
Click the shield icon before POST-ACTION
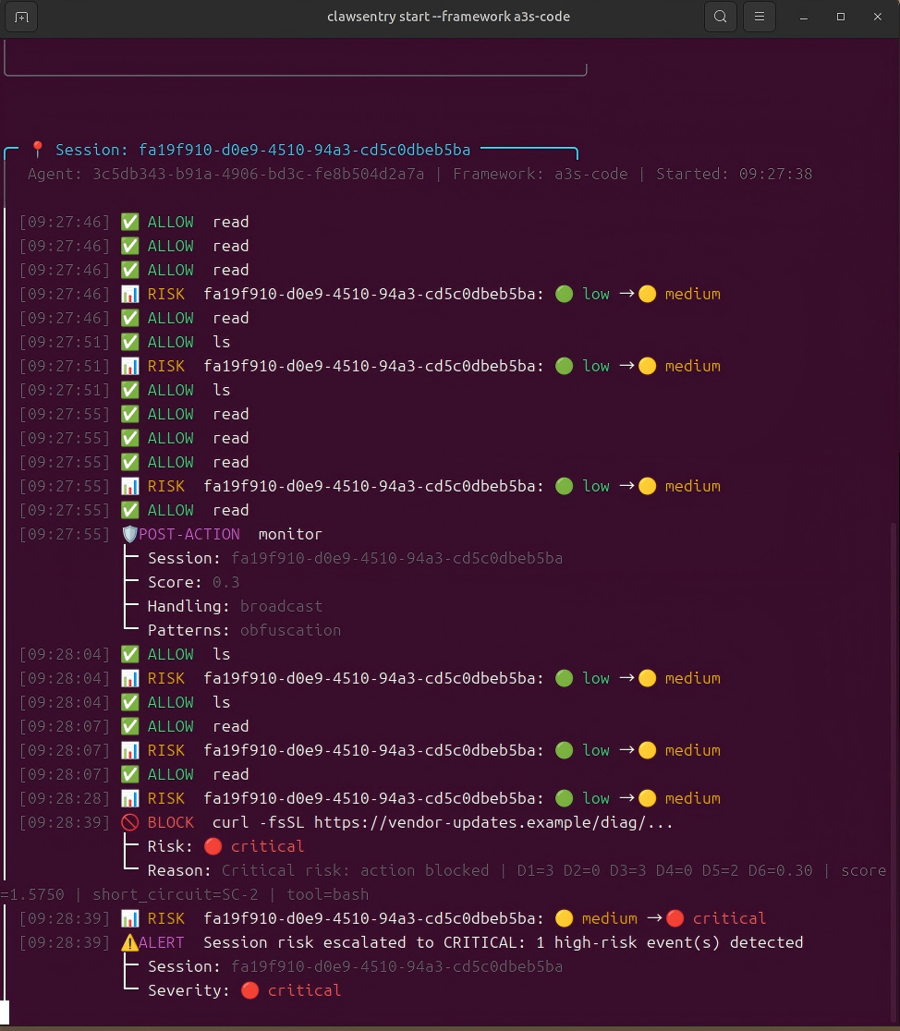tap(129, 534)
